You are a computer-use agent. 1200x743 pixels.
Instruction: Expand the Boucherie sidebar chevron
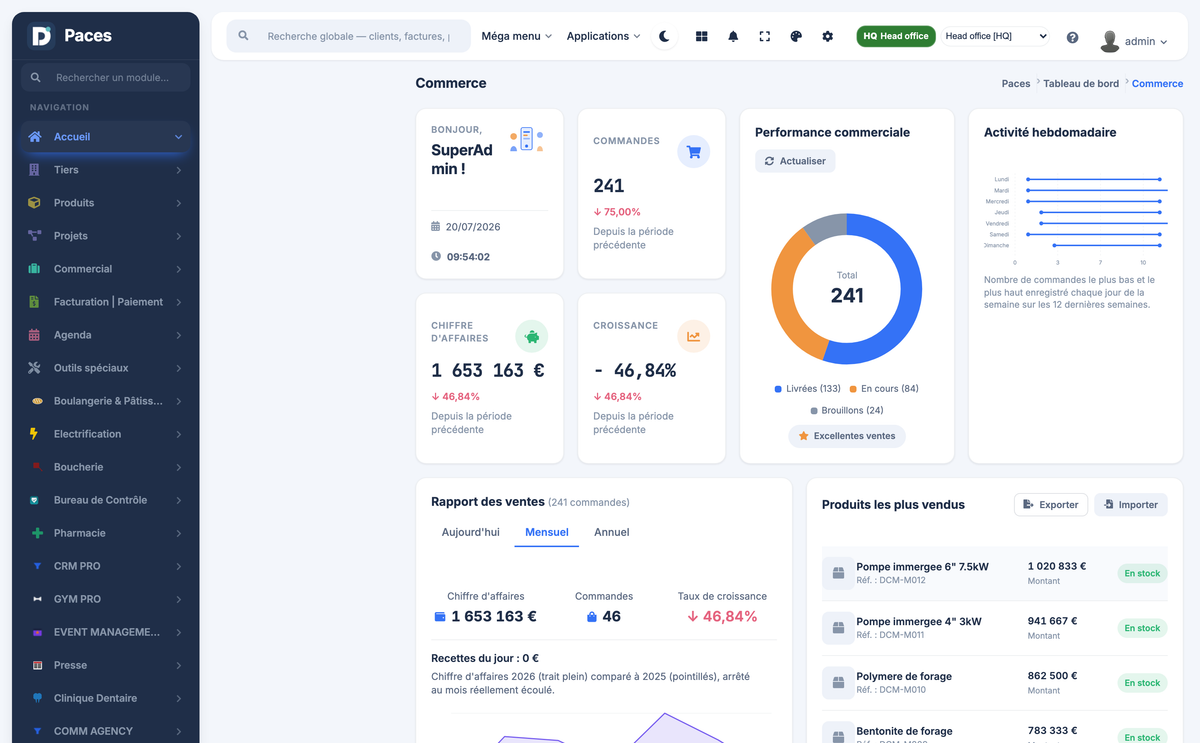178,467
